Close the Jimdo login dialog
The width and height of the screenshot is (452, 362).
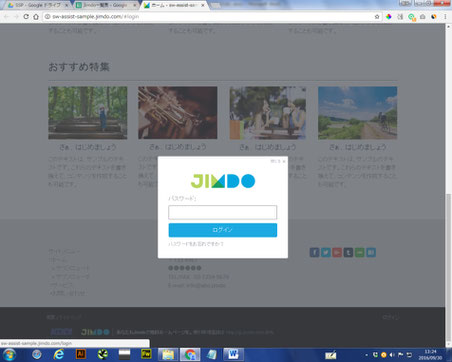tap(278, 161)
